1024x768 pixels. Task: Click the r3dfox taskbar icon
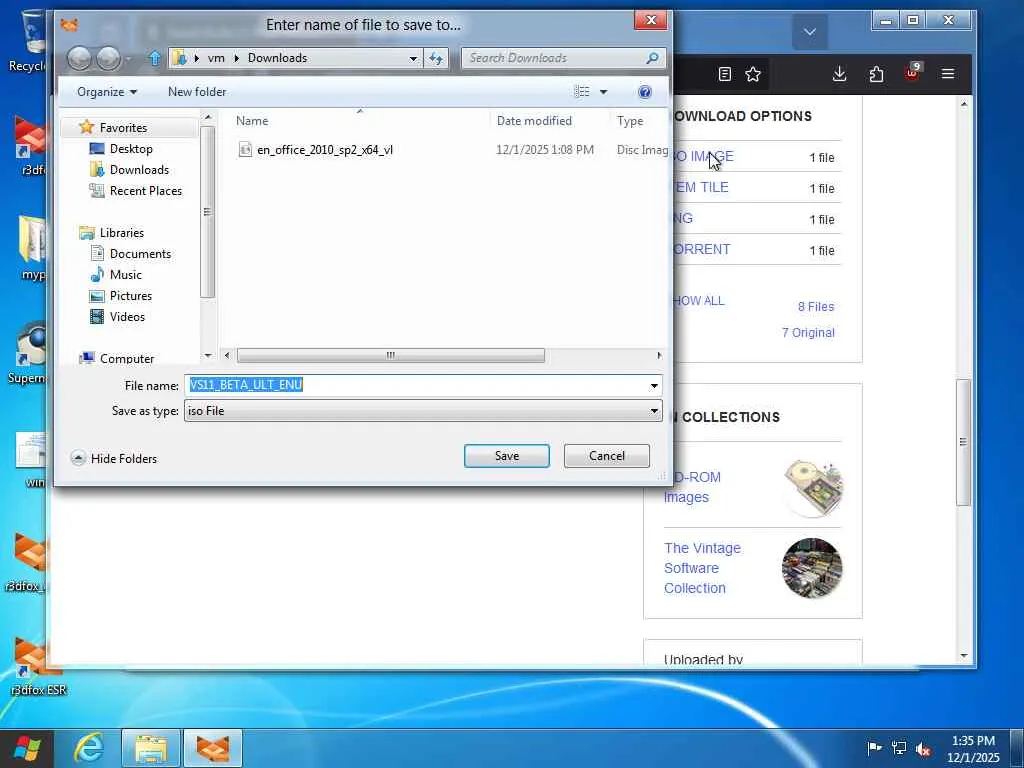213,748
